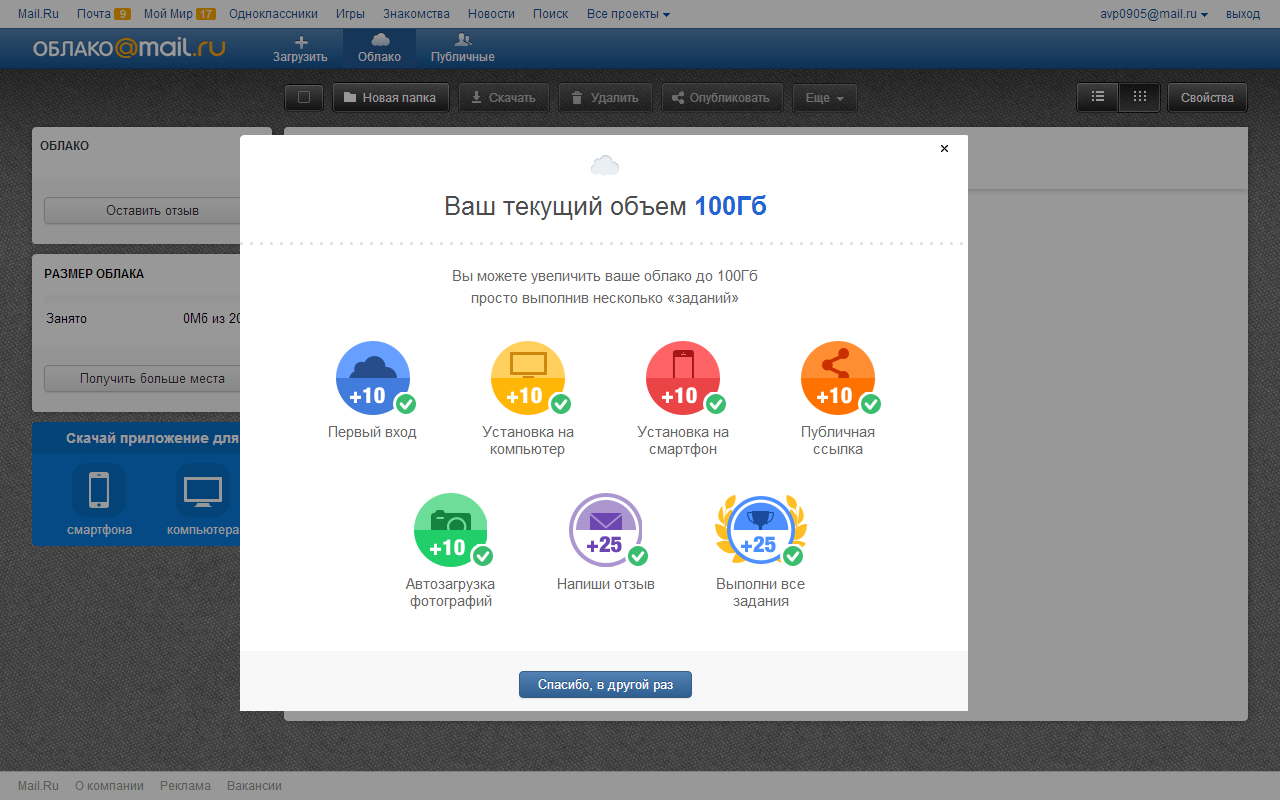
Task: Open Поиск link
Action: [550, 14]
